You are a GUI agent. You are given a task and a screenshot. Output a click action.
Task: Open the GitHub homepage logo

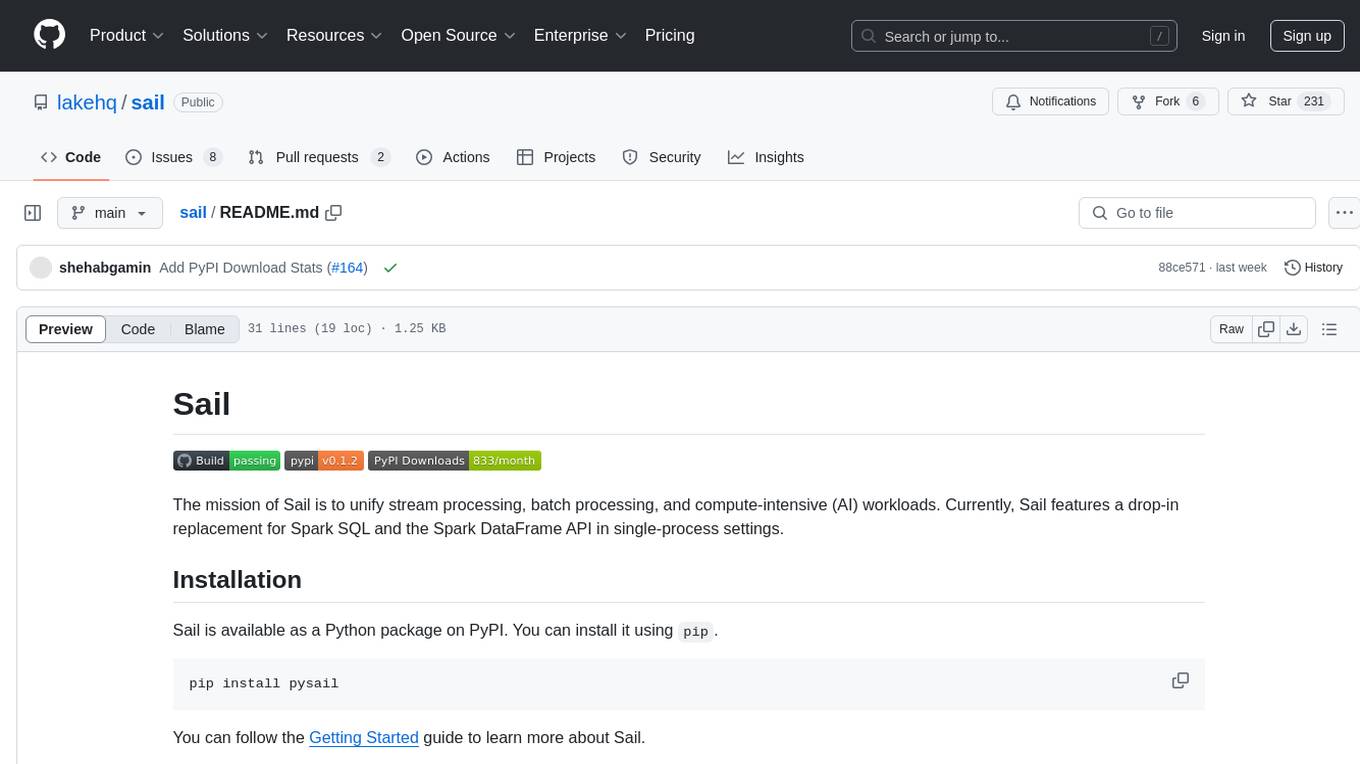tap(49, 35)
